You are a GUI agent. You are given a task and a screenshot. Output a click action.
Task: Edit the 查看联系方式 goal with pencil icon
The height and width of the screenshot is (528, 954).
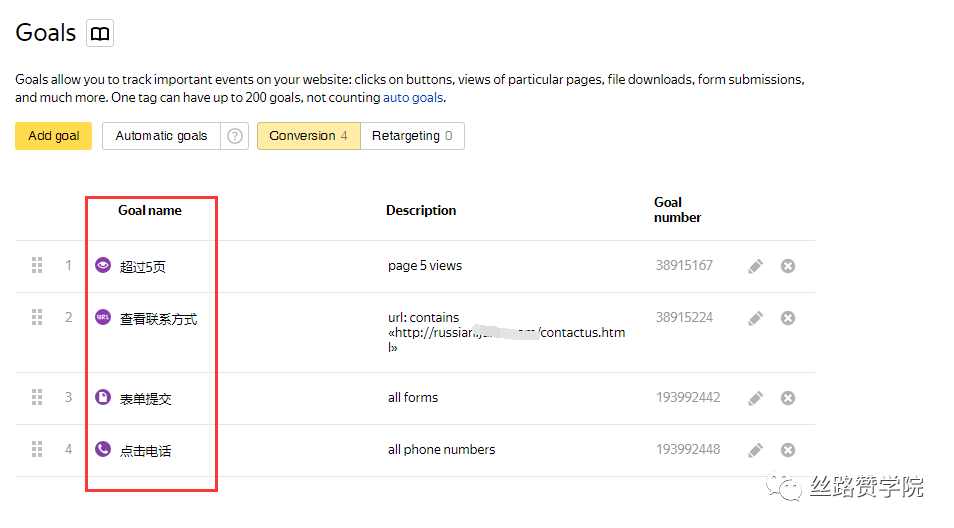(756, 318)
